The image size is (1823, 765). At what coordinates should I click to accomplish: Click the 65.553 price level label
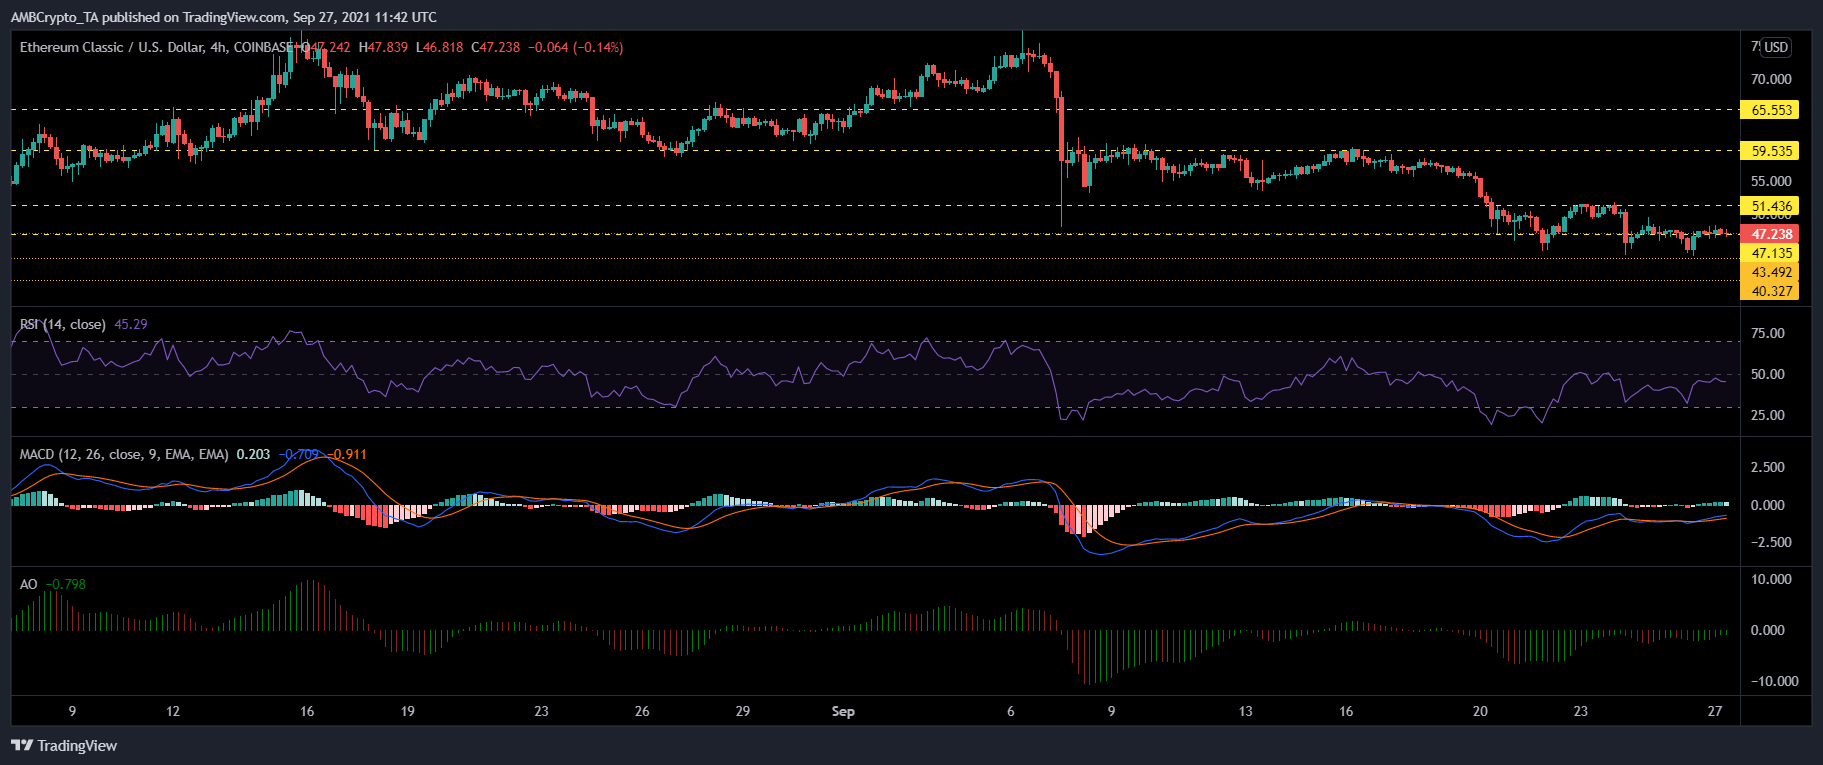click(x=1770, y=110)
